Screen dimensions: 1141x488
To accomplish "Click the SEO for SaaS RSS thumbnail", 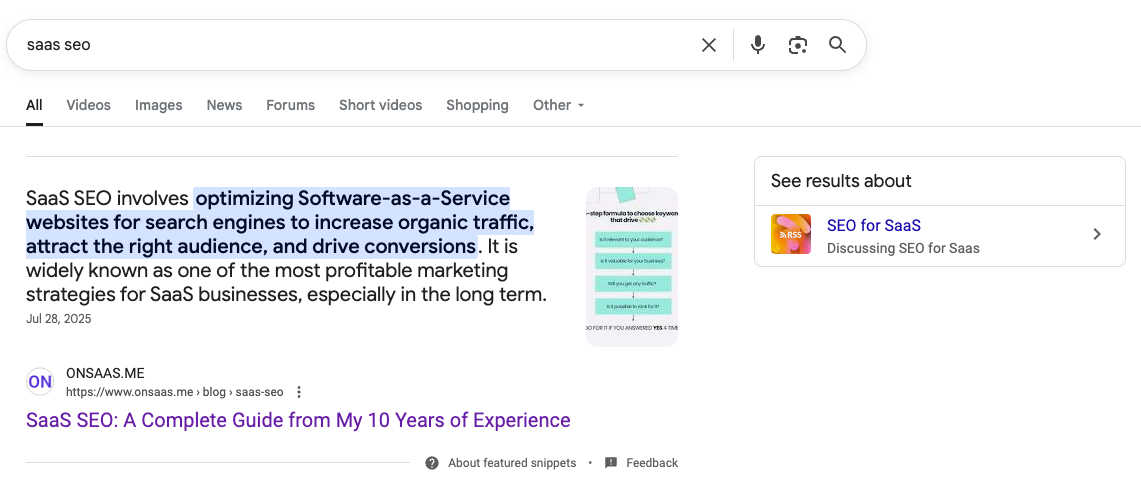I will point(791,234).
